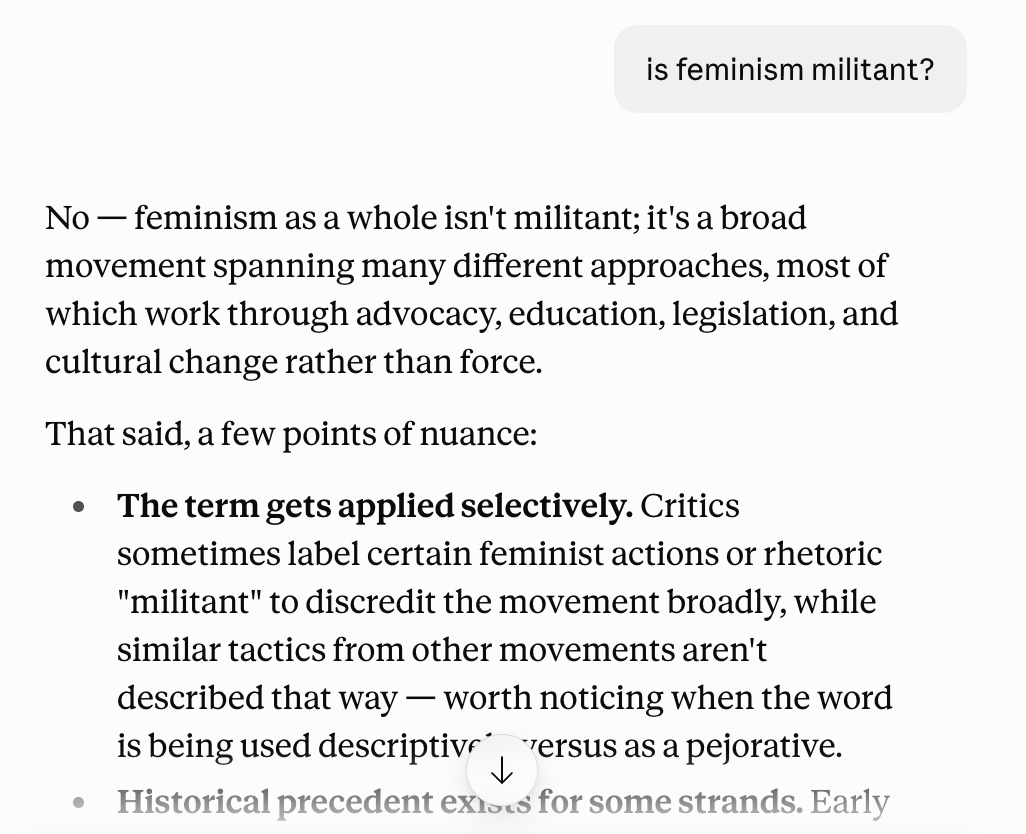Click the opening word 'No' in the response

click(x=67, y=218)
